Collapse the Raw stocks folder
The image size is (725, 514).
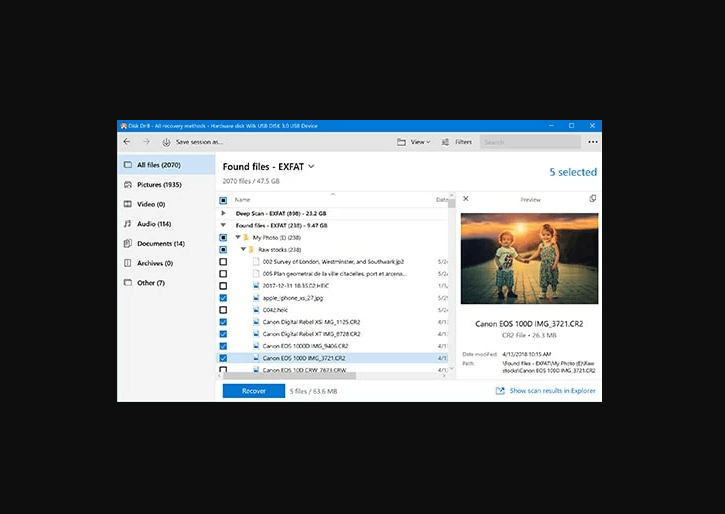243,249
